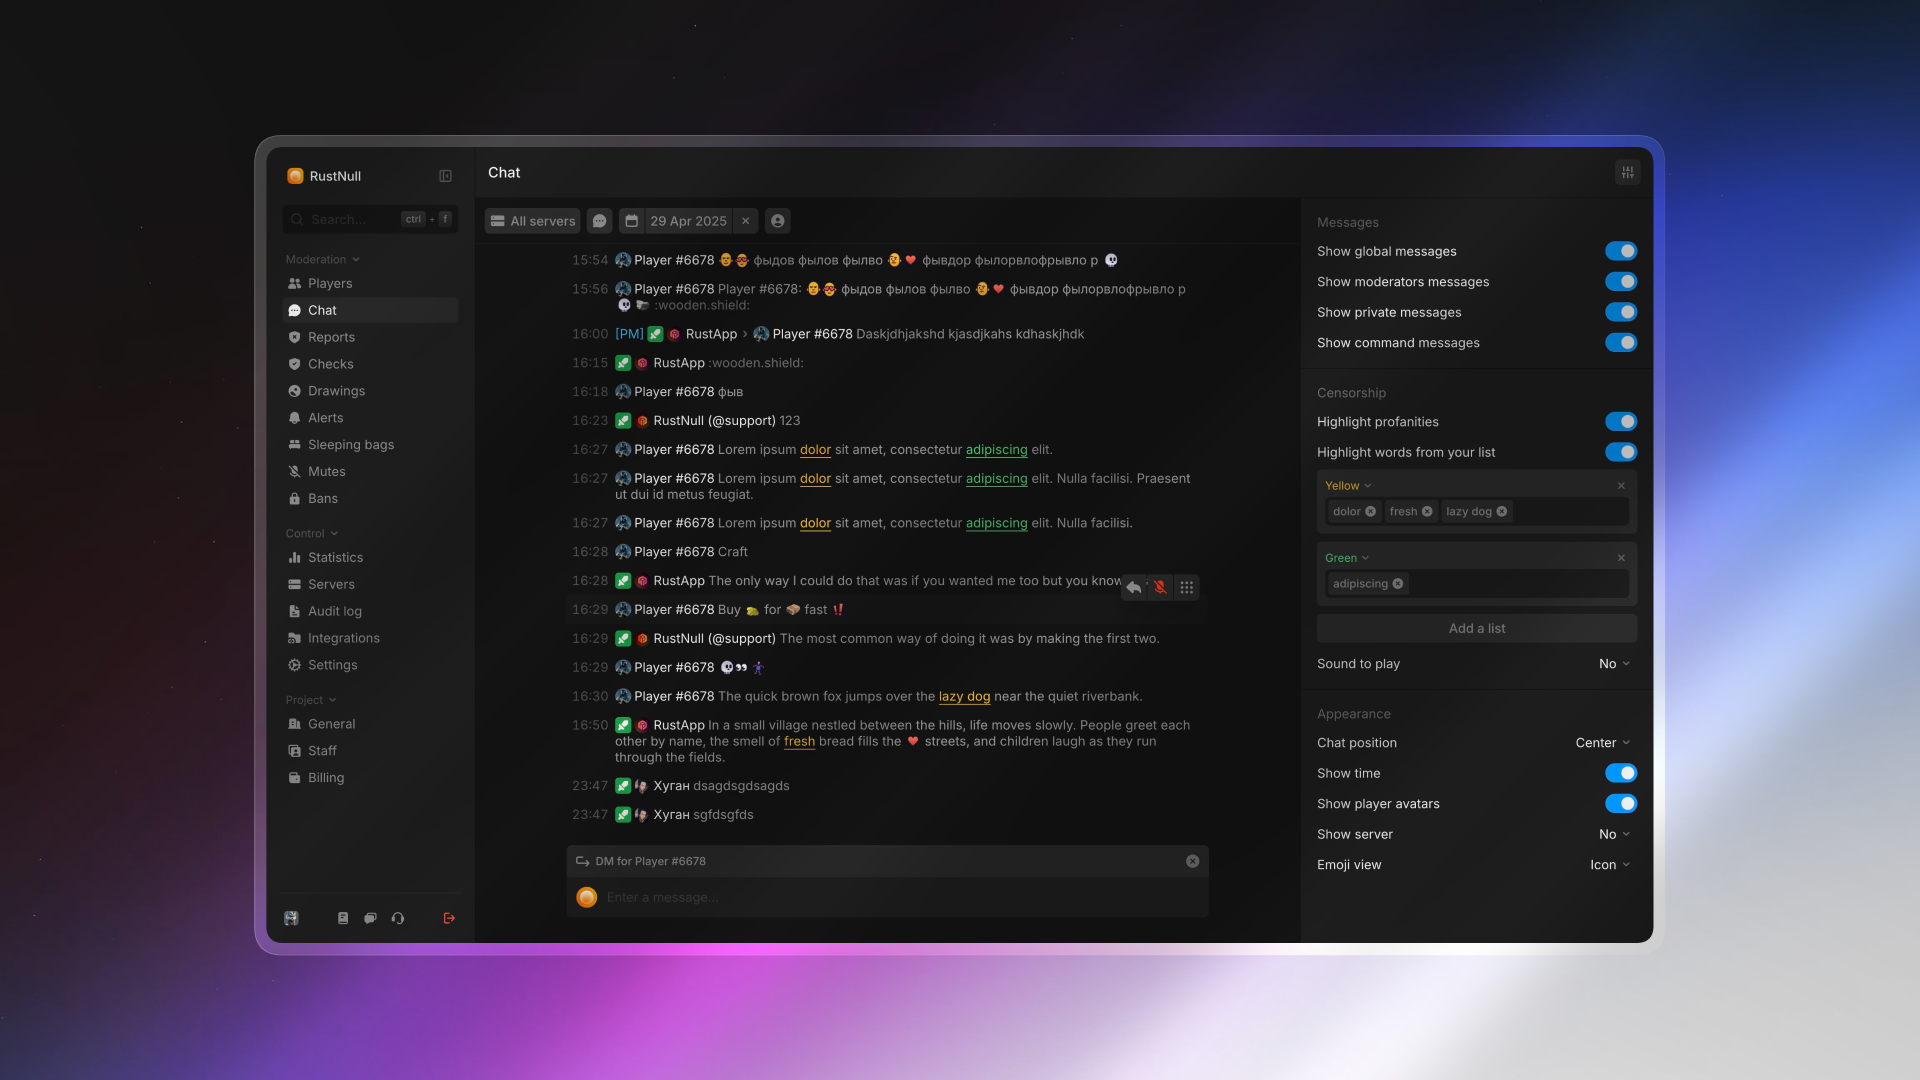Open the documentation book icon

click(343, 918)
